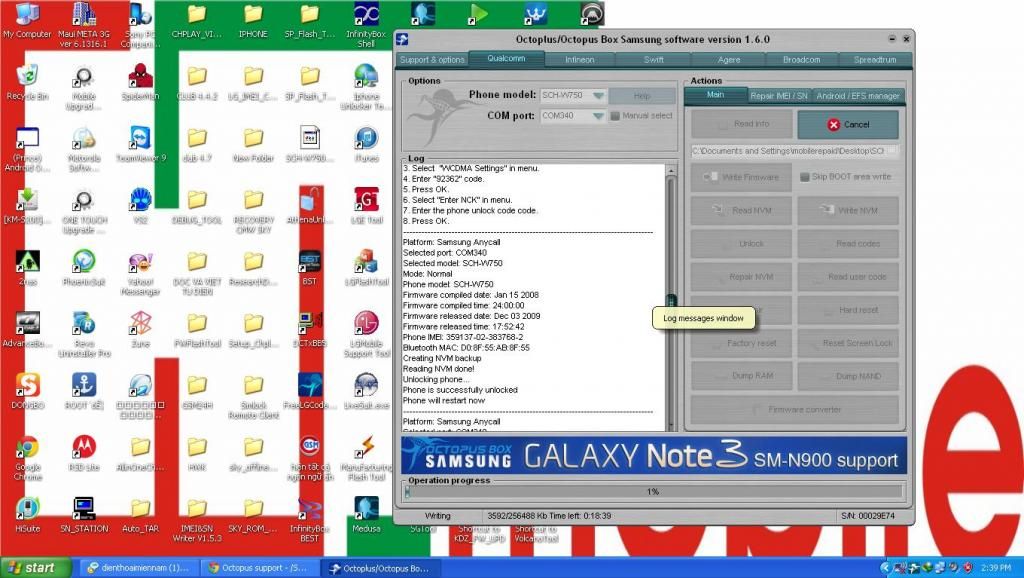Select the InfinityBox Shell icon
Image resolution: width=1024 pixels, height=578 pixels.
(x=366, y=24)
